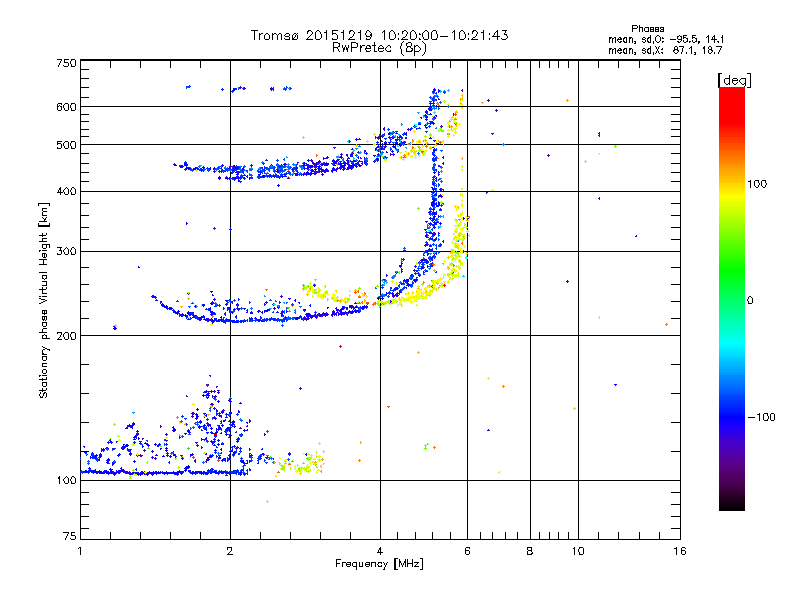
Task: Click the '[deg]' colorbar unit label
Action: [734, 80]
